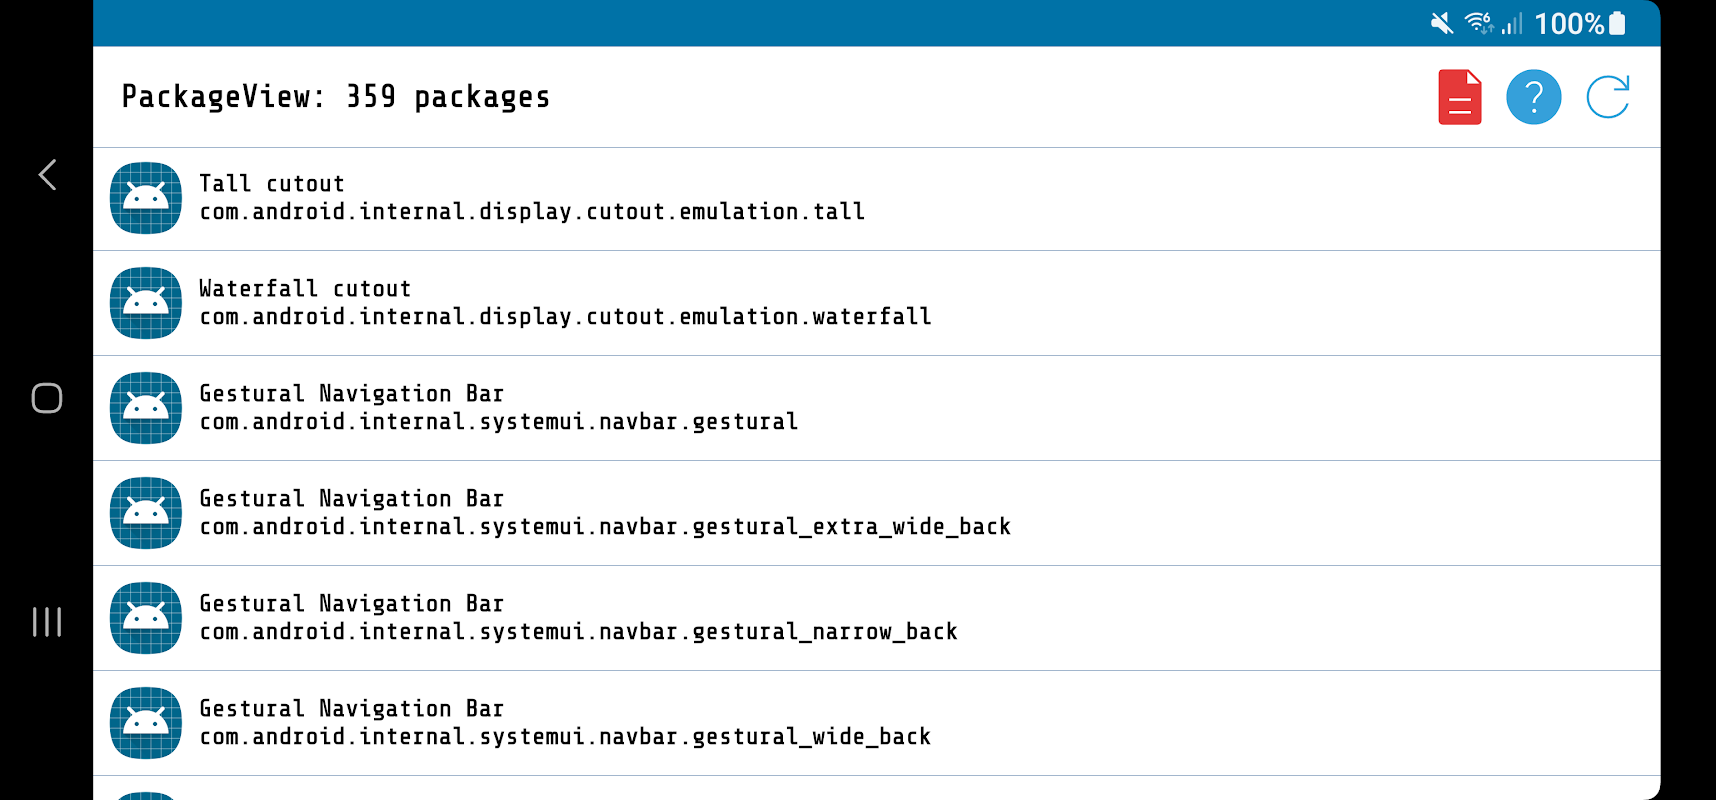The height and width of the screenshot is (800, 1716).
Task: Open the Tall cutout package entry
Action: (532, 198)
